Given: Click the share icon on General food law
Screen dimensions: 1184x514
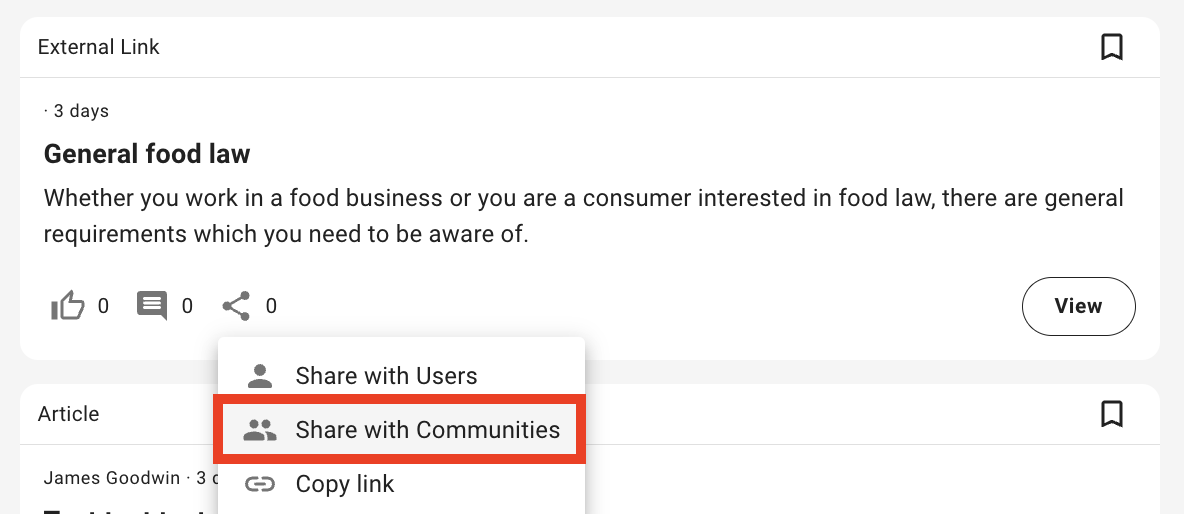Looking at the screenshot, I should tap(236, 306).
